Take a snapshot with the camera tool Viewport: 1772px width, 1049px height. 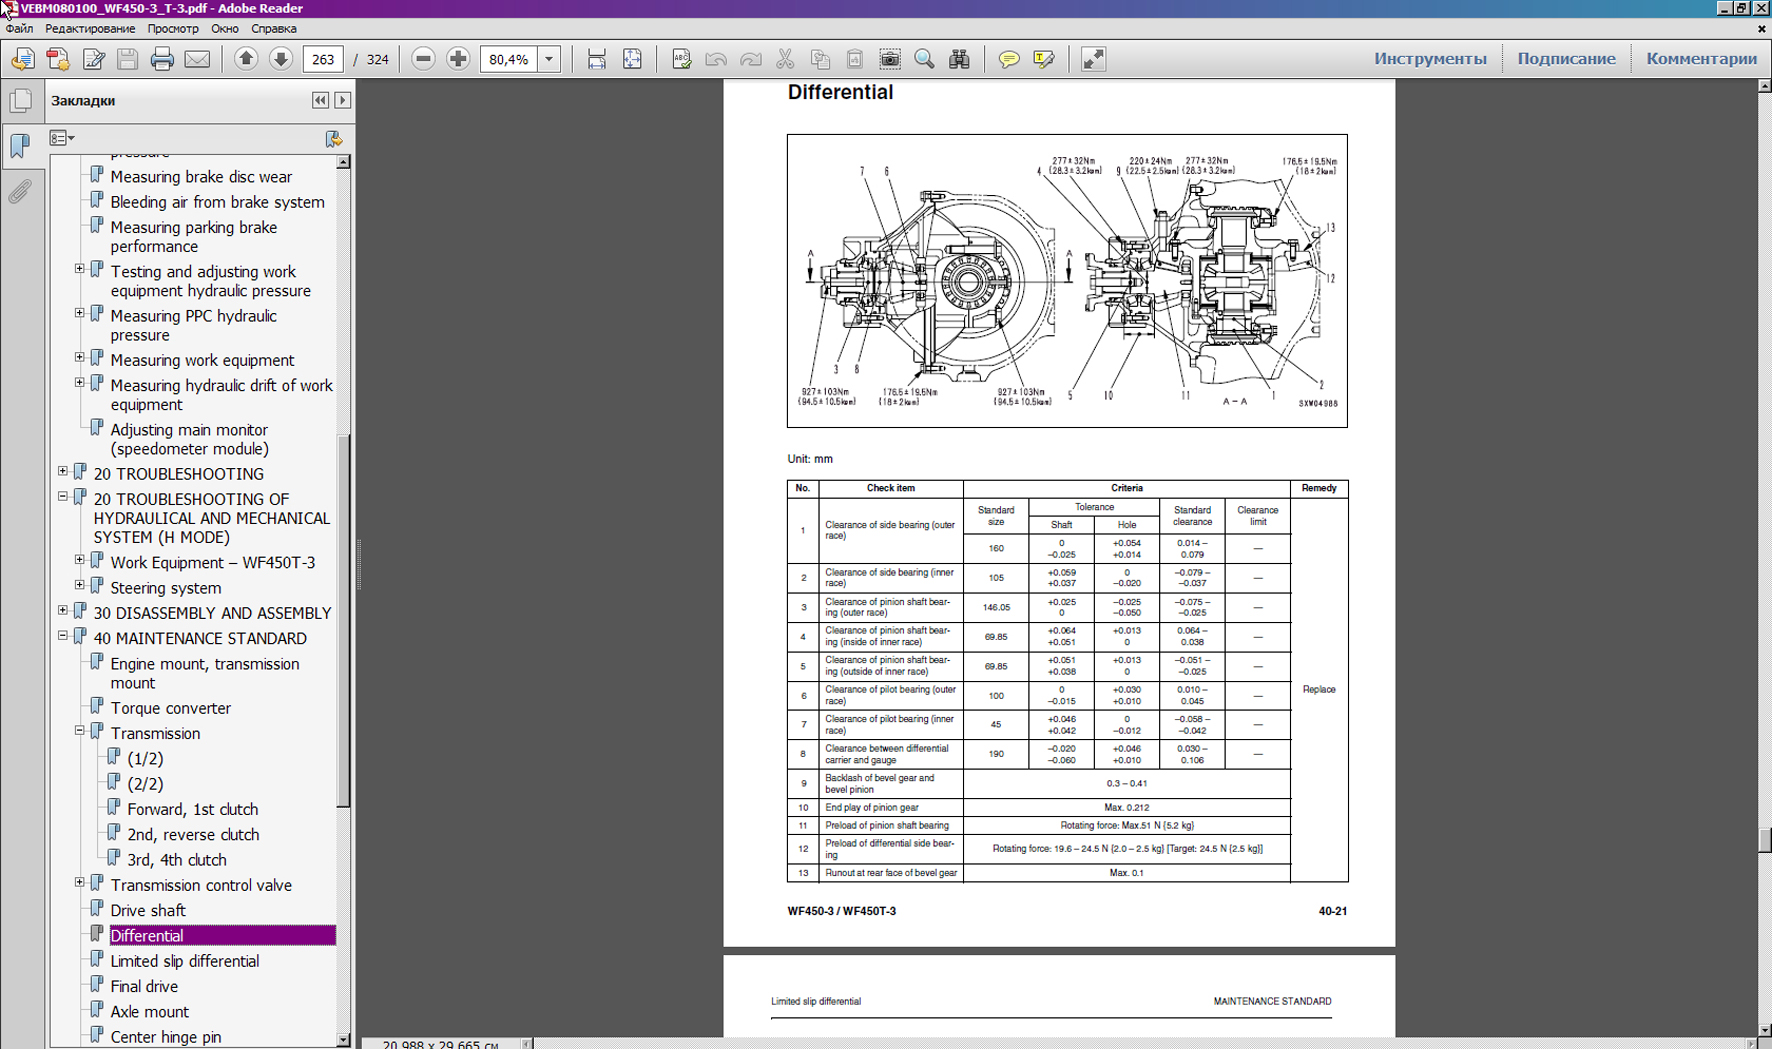click(889, 59)
